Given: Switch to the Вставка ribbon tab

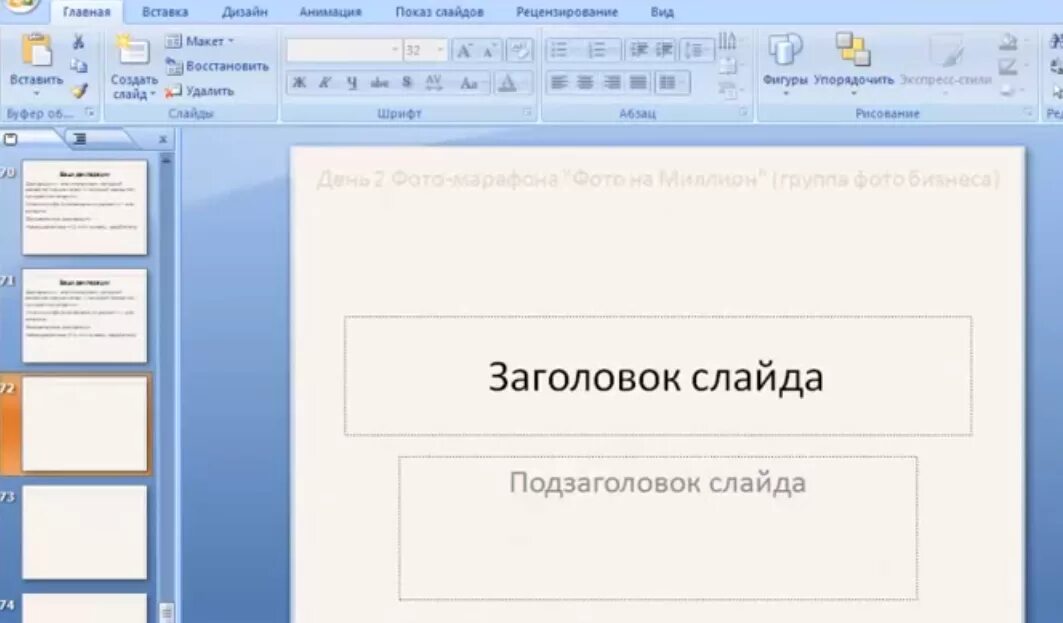Looking at the screenshot, I should point(165,12).
